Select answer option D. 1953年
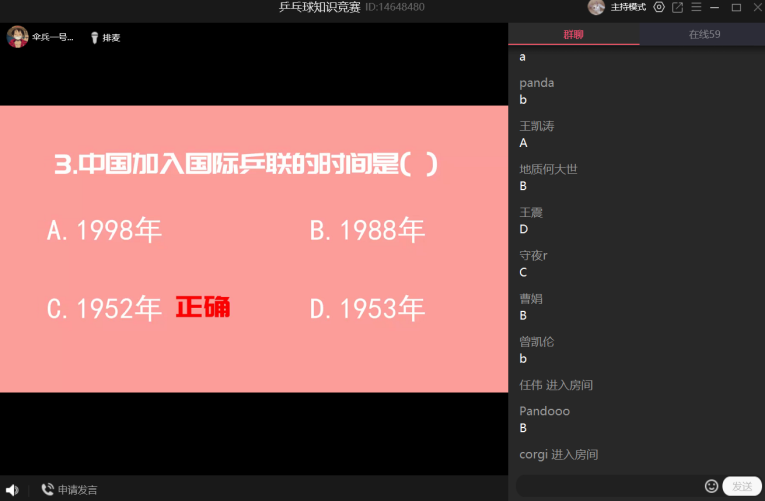This screenshot has height=501, width=765. click(x=367, y=309)
